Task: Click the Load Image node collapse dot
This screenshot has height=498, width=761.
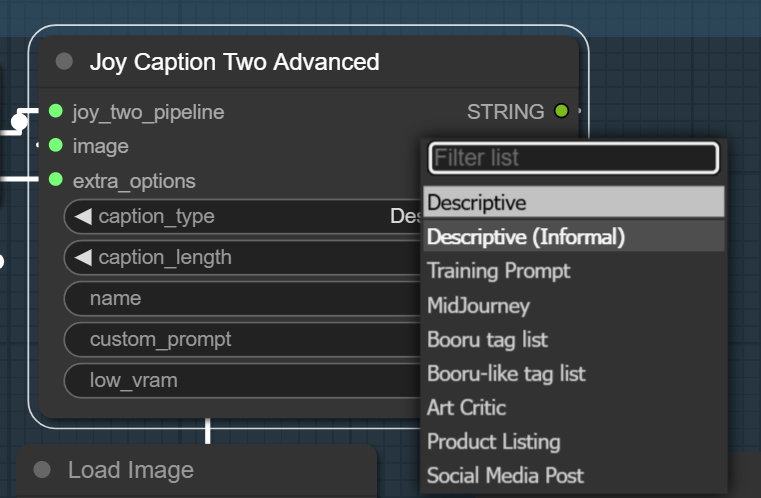Action: click(x=42, y=469)
